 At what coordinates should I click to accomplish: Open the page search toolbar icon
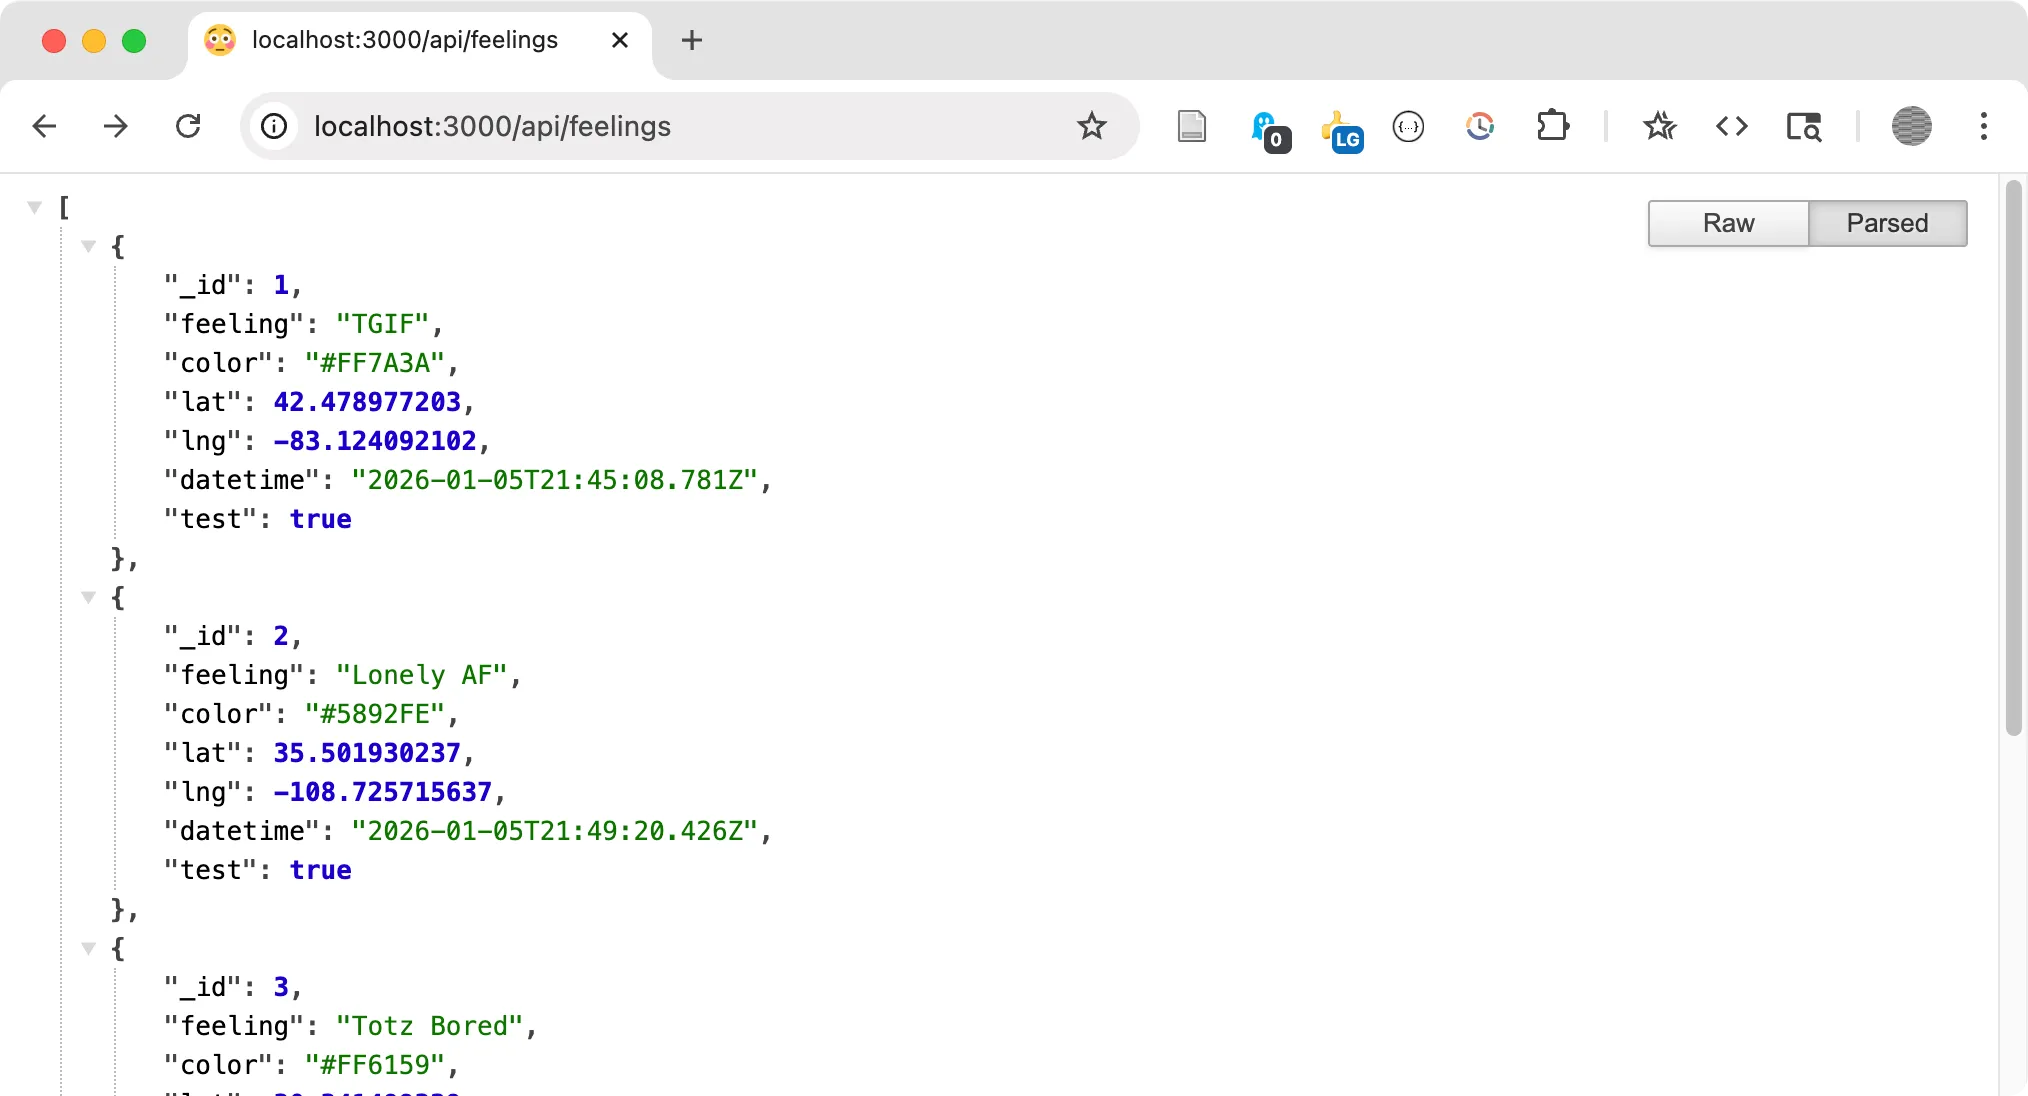point(1803,127)
